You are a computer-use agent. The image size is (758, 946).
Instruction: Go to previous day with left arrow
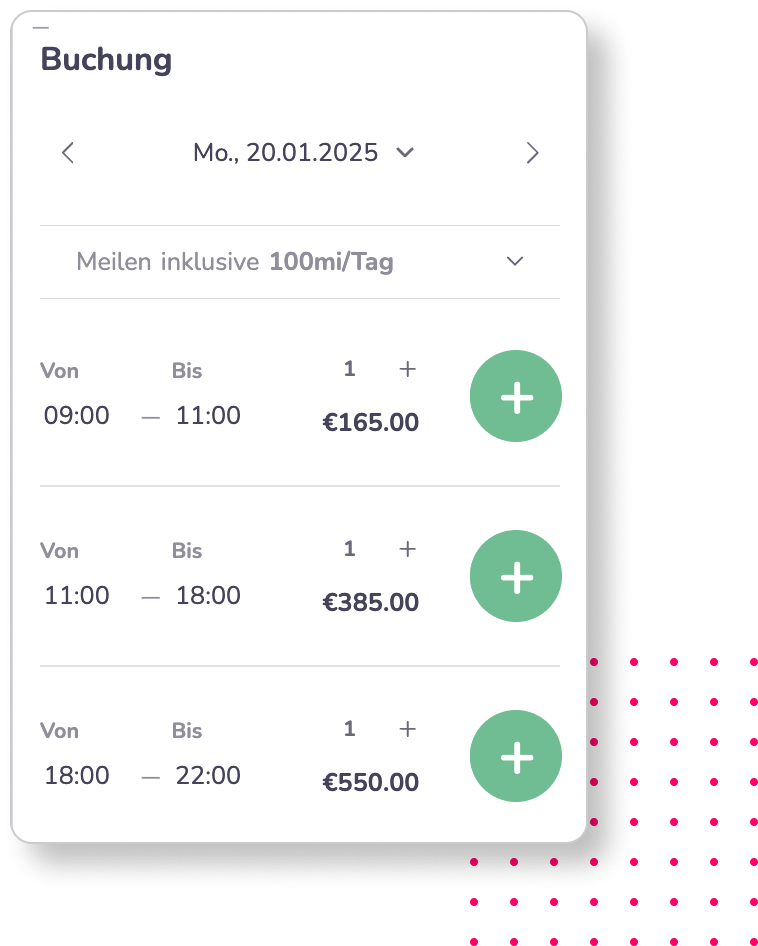[68, 153]
